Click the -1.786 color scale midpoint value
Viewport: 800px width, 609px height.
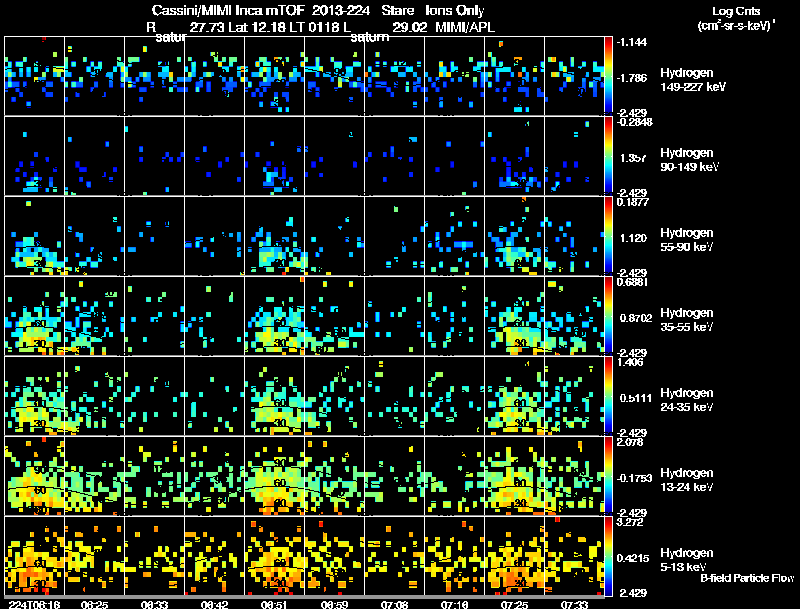pyautogui.click(x=632, y=78)
